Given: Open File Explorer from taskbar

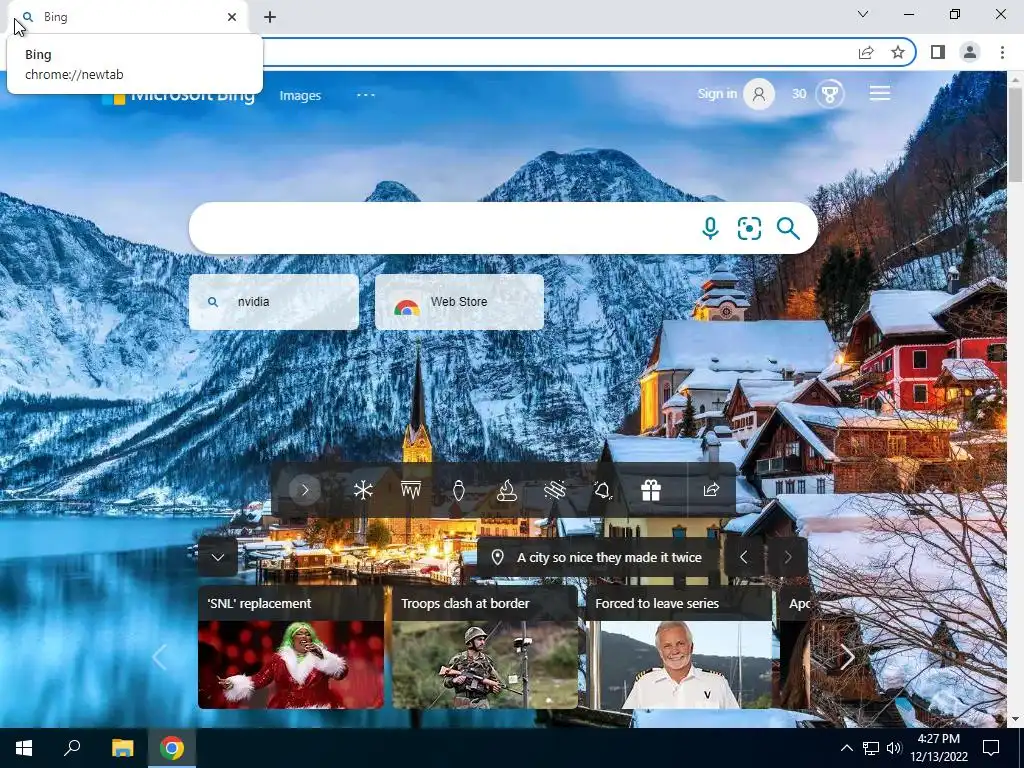Looking at the screenshot, I should click(122, 748).
